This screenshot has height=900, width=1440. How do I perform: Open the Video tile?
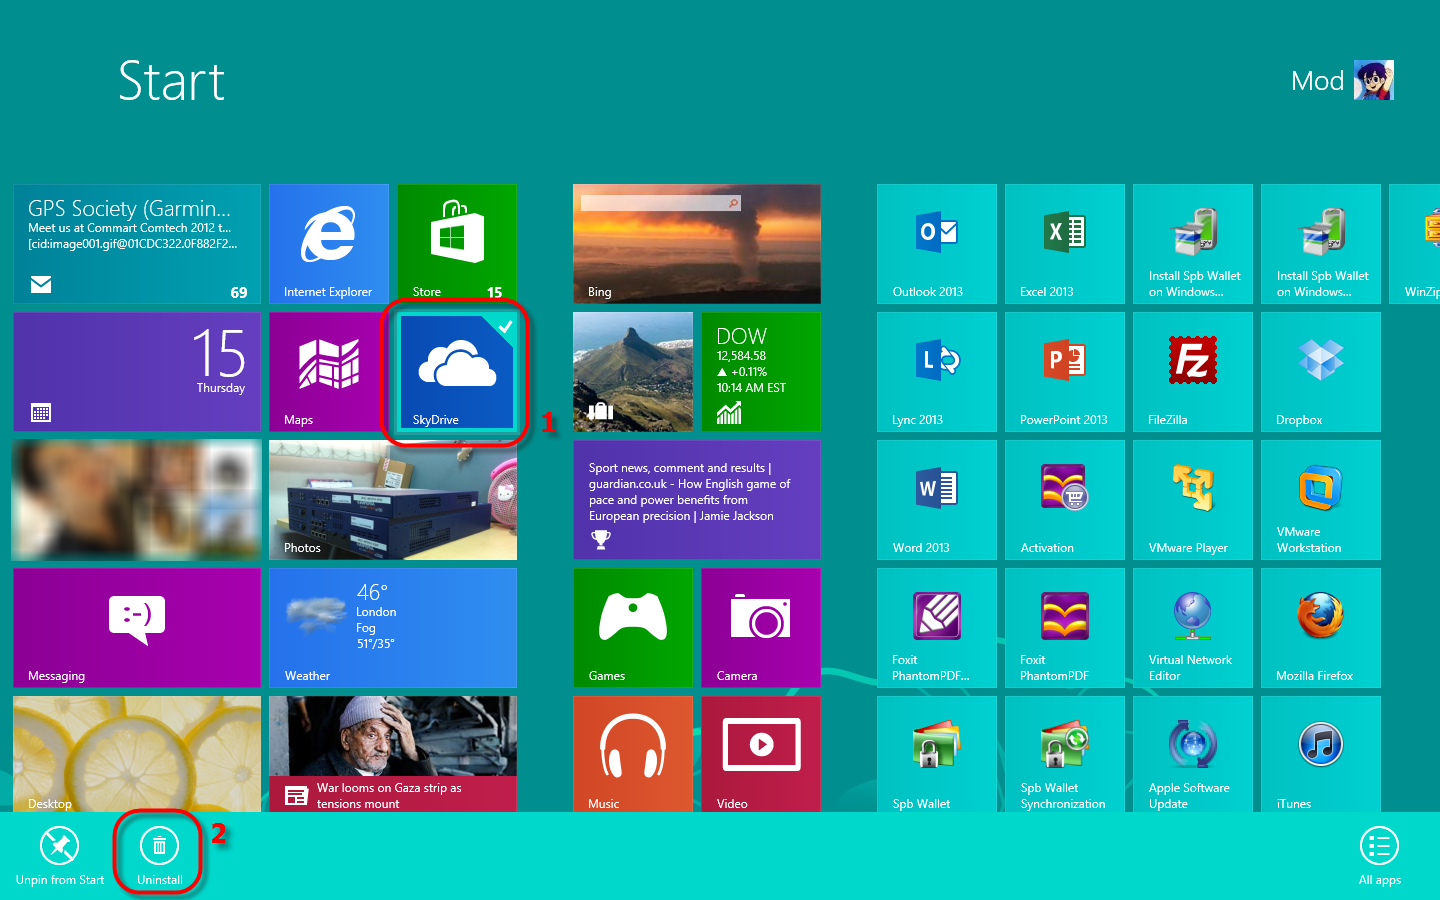(761, 754)
